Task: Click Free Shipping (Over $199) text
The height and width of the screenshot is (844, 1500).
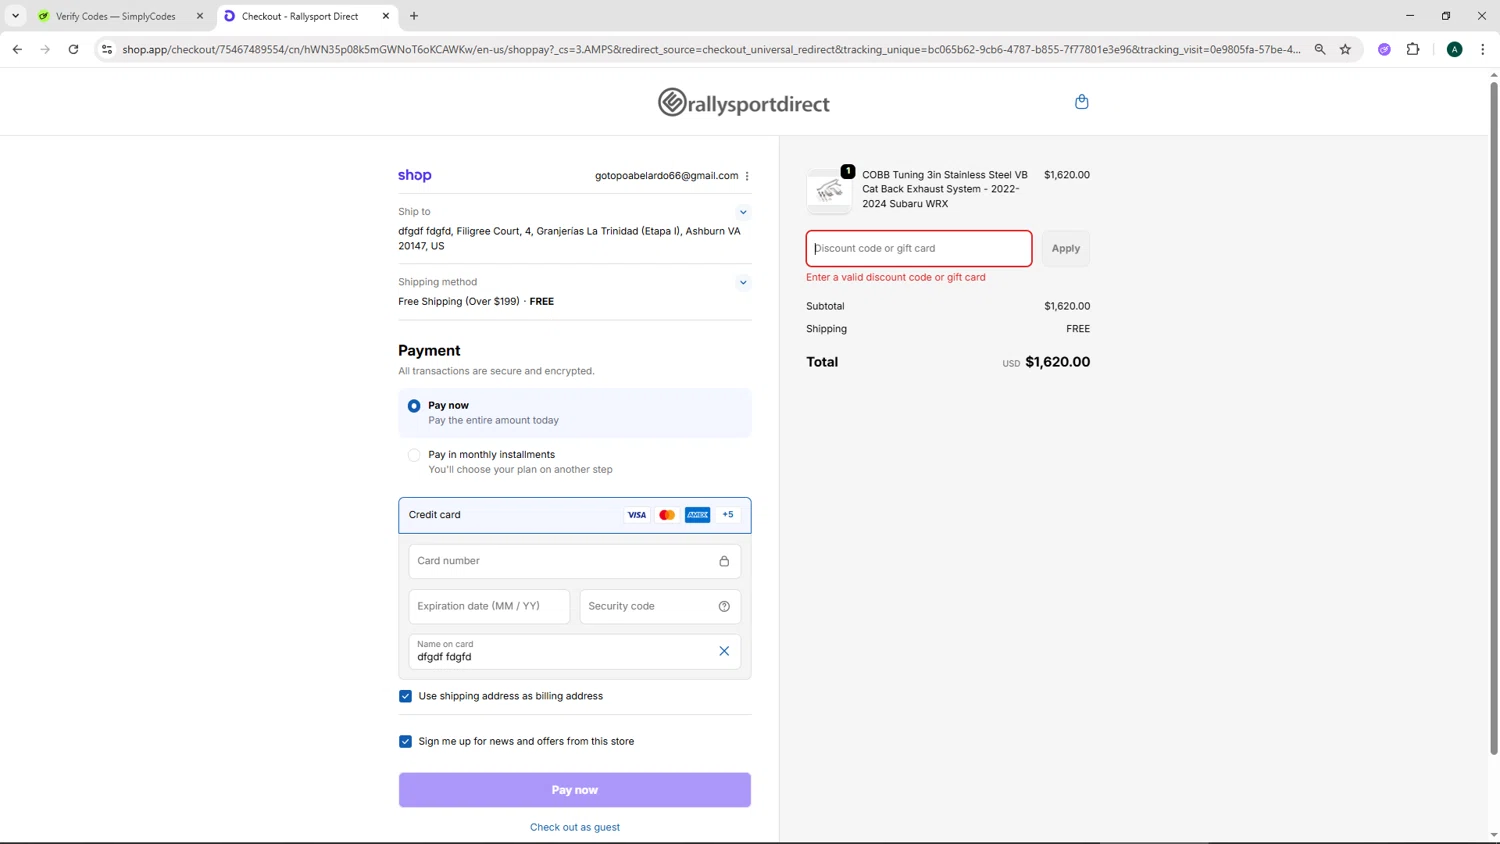Action: 459,301
